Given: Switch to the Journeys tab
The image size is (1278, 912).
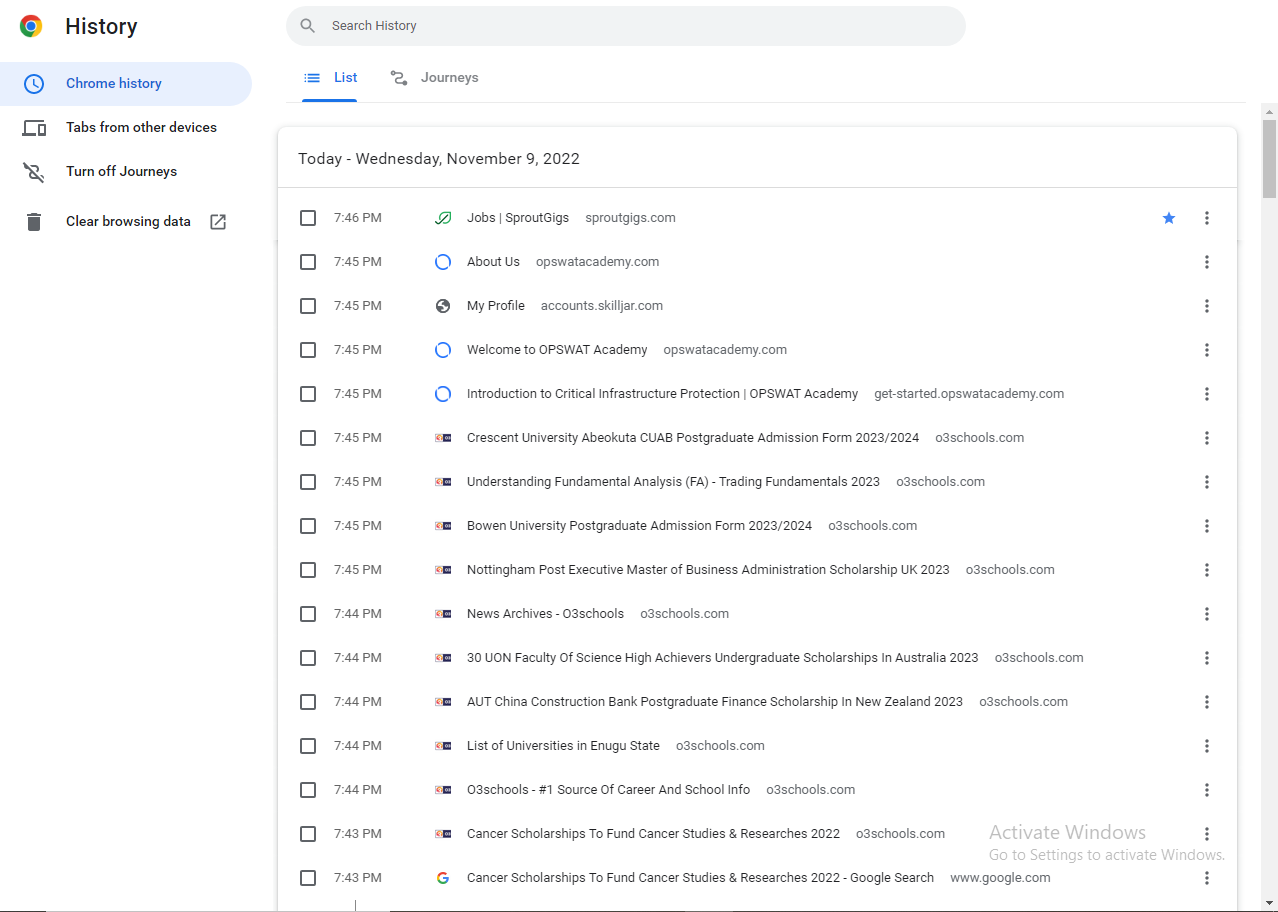Looking at the screenshot, I should 434,78.
